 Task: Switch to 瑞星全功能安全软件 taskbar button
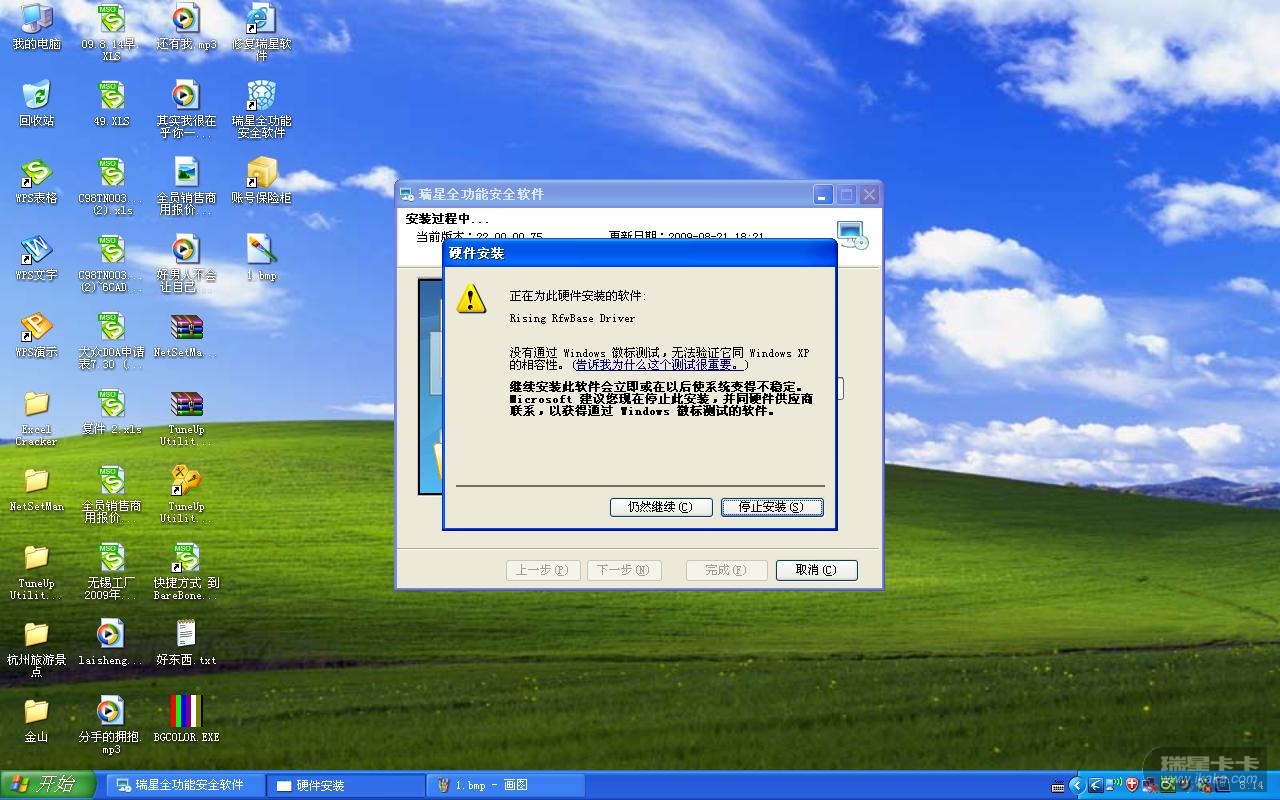pyautogui.click(x=188, y=785)
